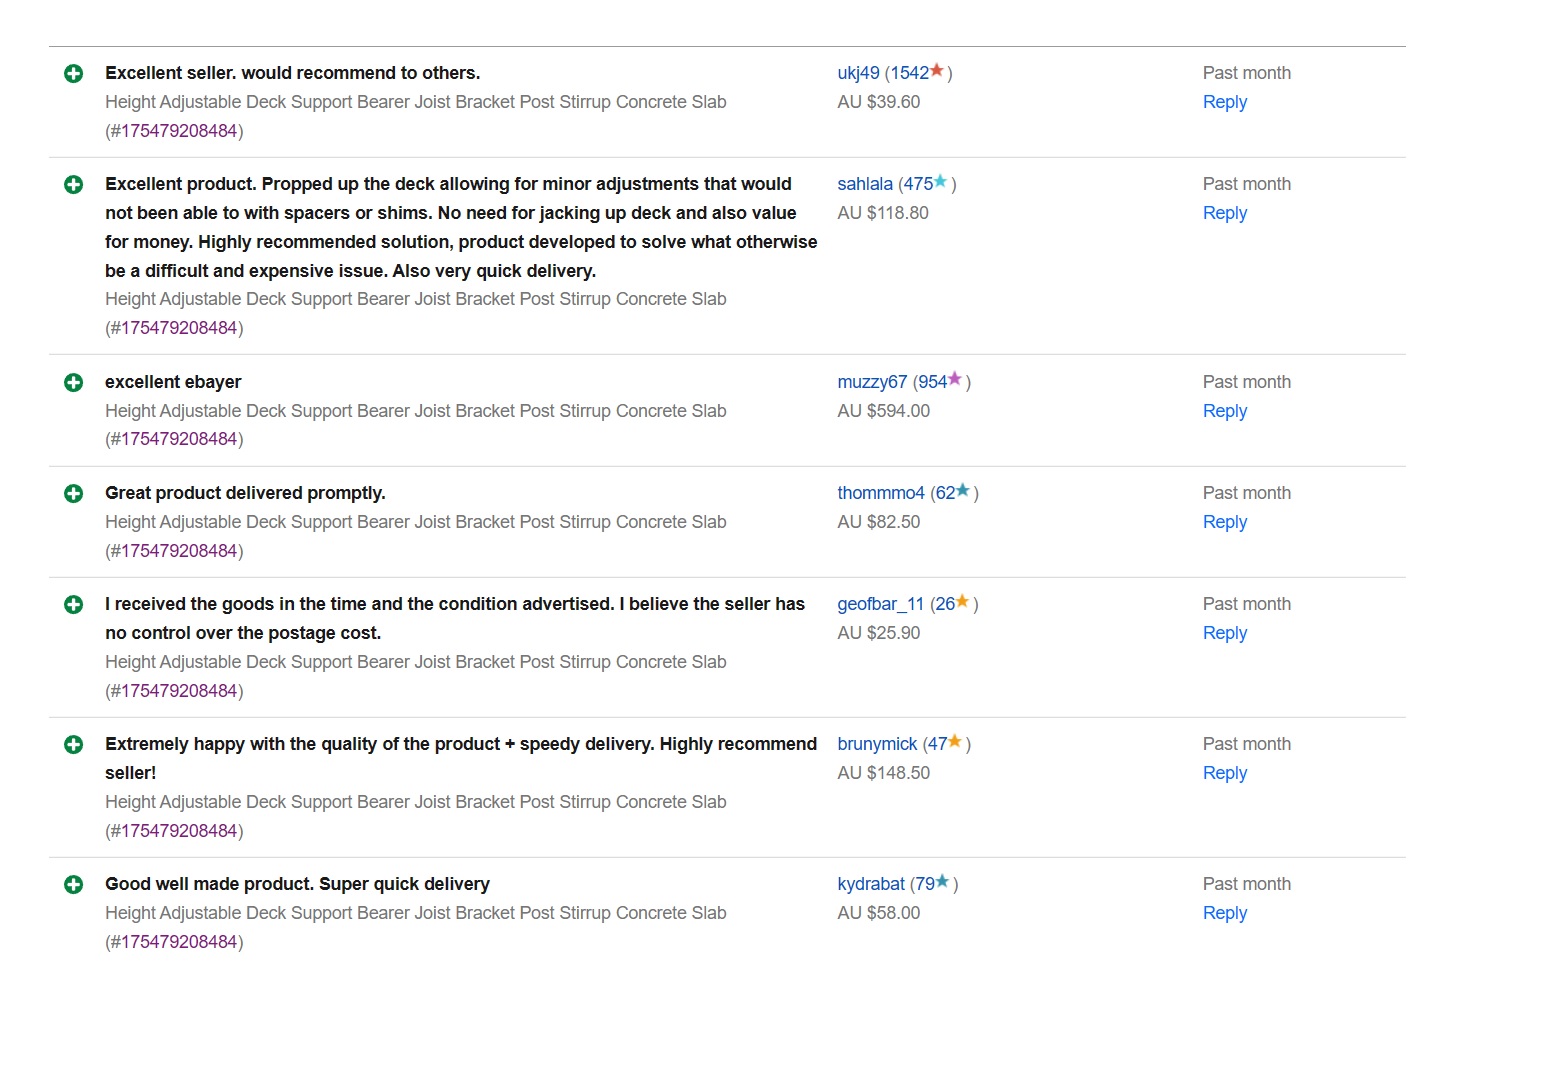The width and height of the screenshot is (1550, 1066).
Task: Reply to feedback left by ukj49
Action: [1224, 102]
